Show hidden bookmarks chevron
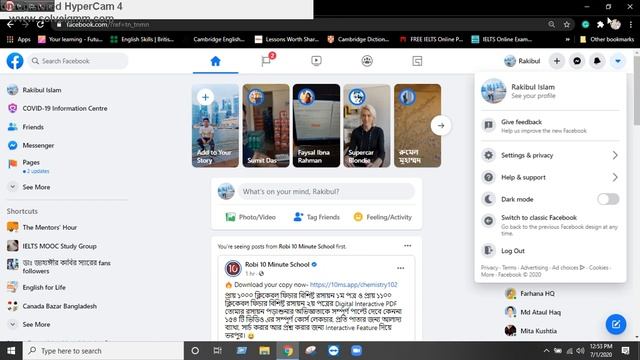 [567, 39]
